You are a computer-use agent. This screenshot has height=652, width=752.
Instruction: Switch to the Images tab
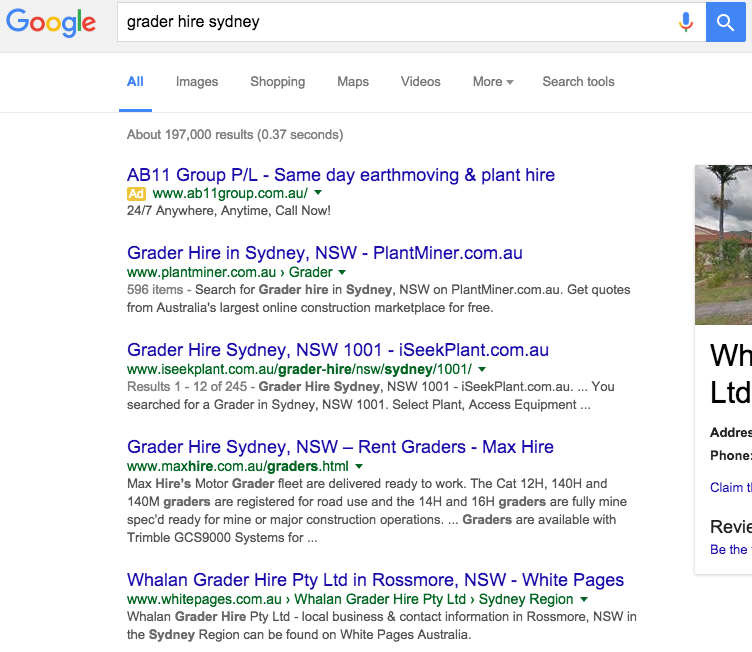point(197,82)
